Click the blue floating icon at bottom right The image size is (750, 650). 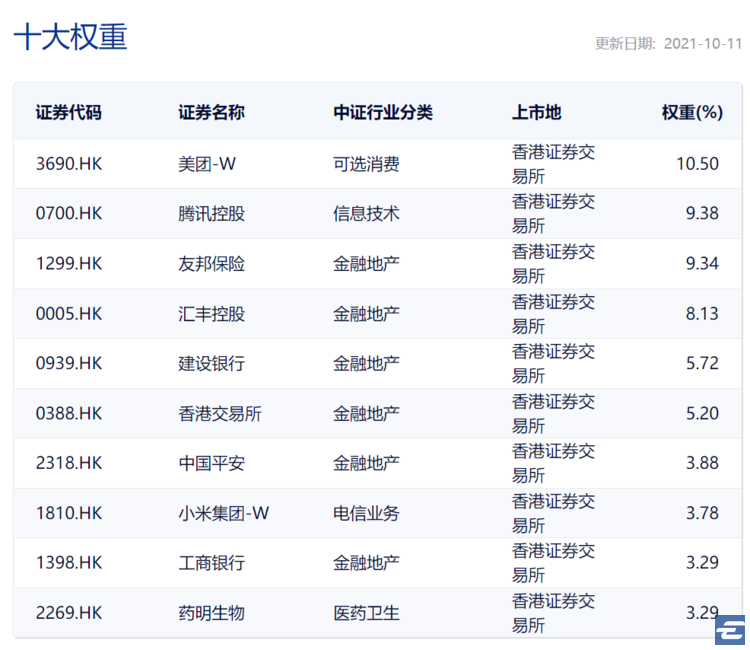[x=730, y=630]
